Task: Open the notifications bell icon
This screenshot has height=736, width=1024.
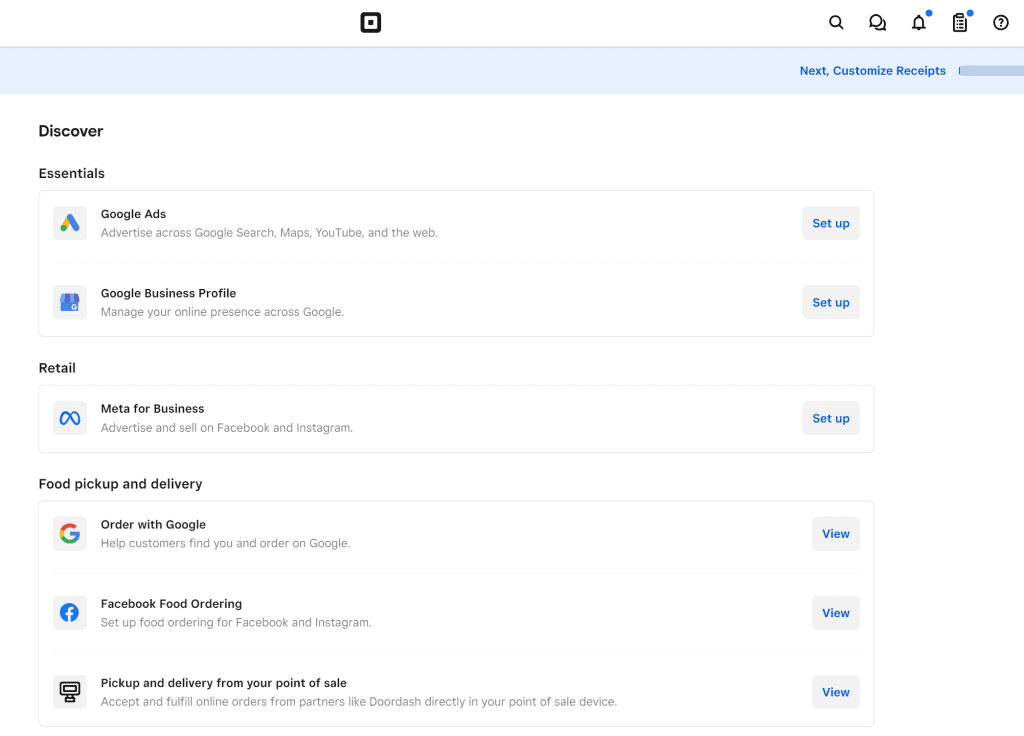Action: click(918, 23)
